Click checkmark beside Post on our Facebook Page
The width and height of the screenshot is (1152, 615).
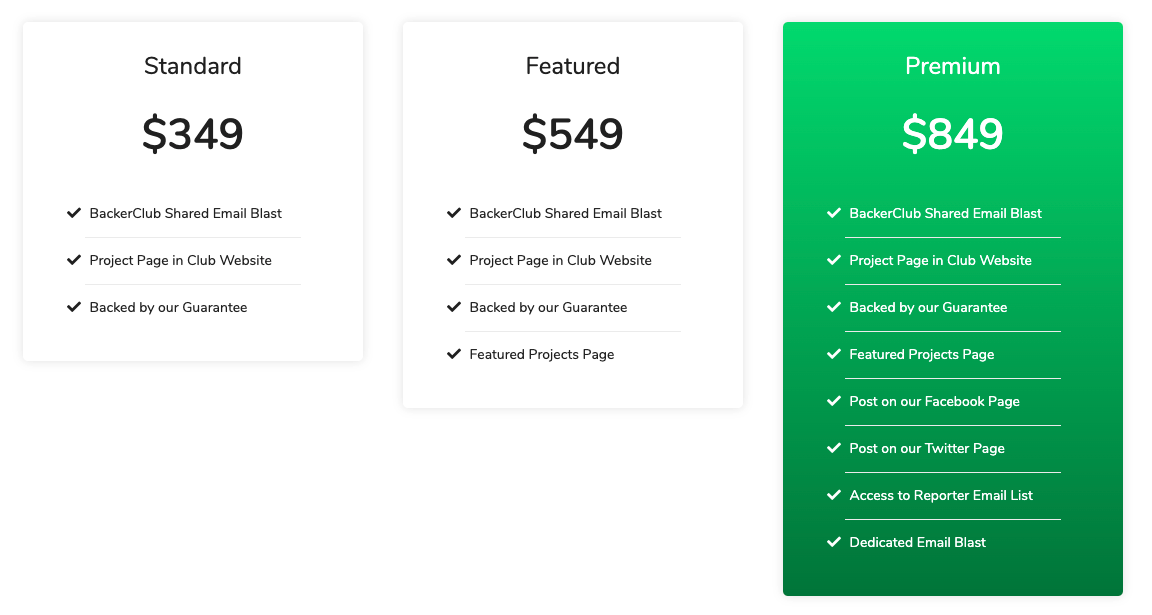(833, 401)
